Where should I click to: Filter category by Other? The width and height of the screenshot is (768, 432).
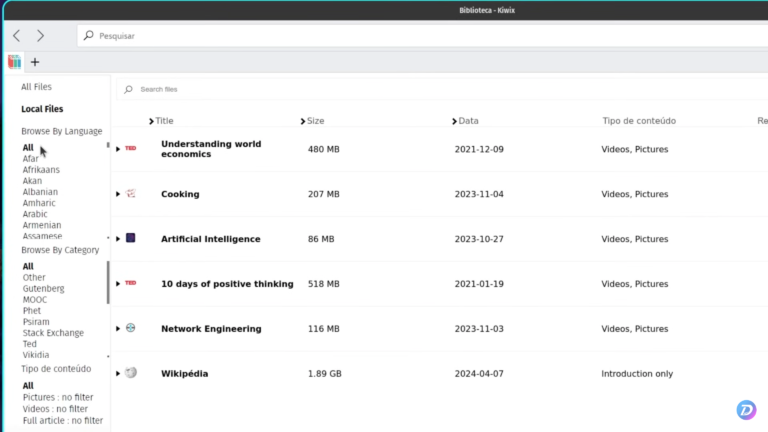pos(34,277)
